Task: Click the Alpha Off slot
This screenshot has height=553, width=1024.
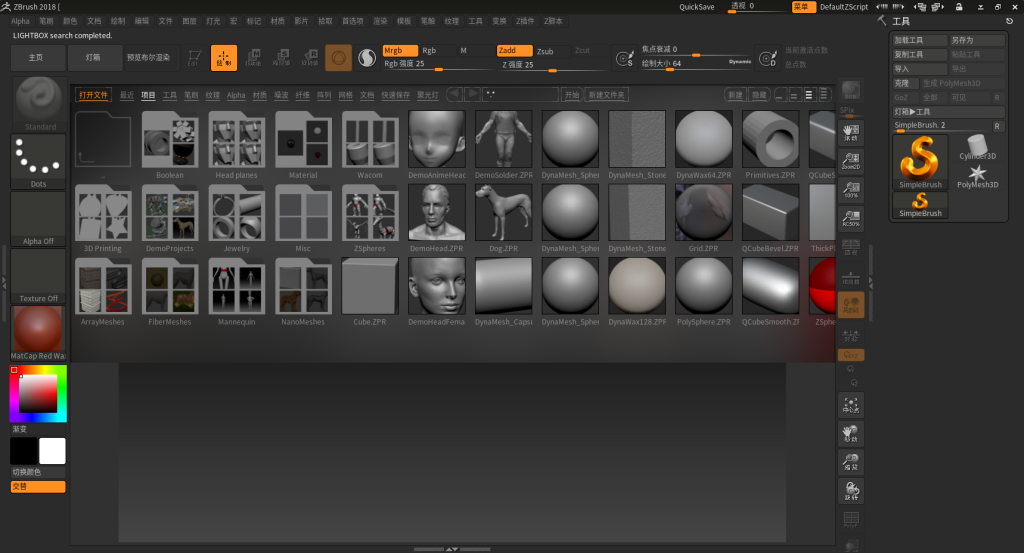Action: point(38,215)
